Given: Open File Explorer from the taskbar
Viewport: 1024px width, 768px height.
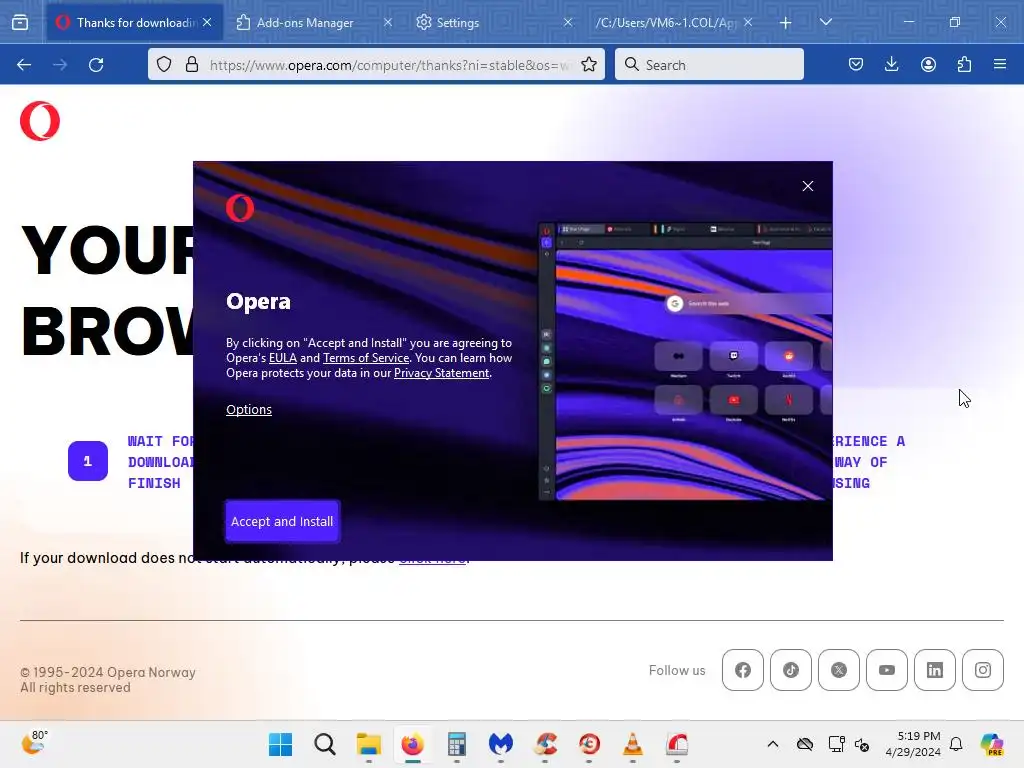Looking at the screenshot, I should coord(368,744).
